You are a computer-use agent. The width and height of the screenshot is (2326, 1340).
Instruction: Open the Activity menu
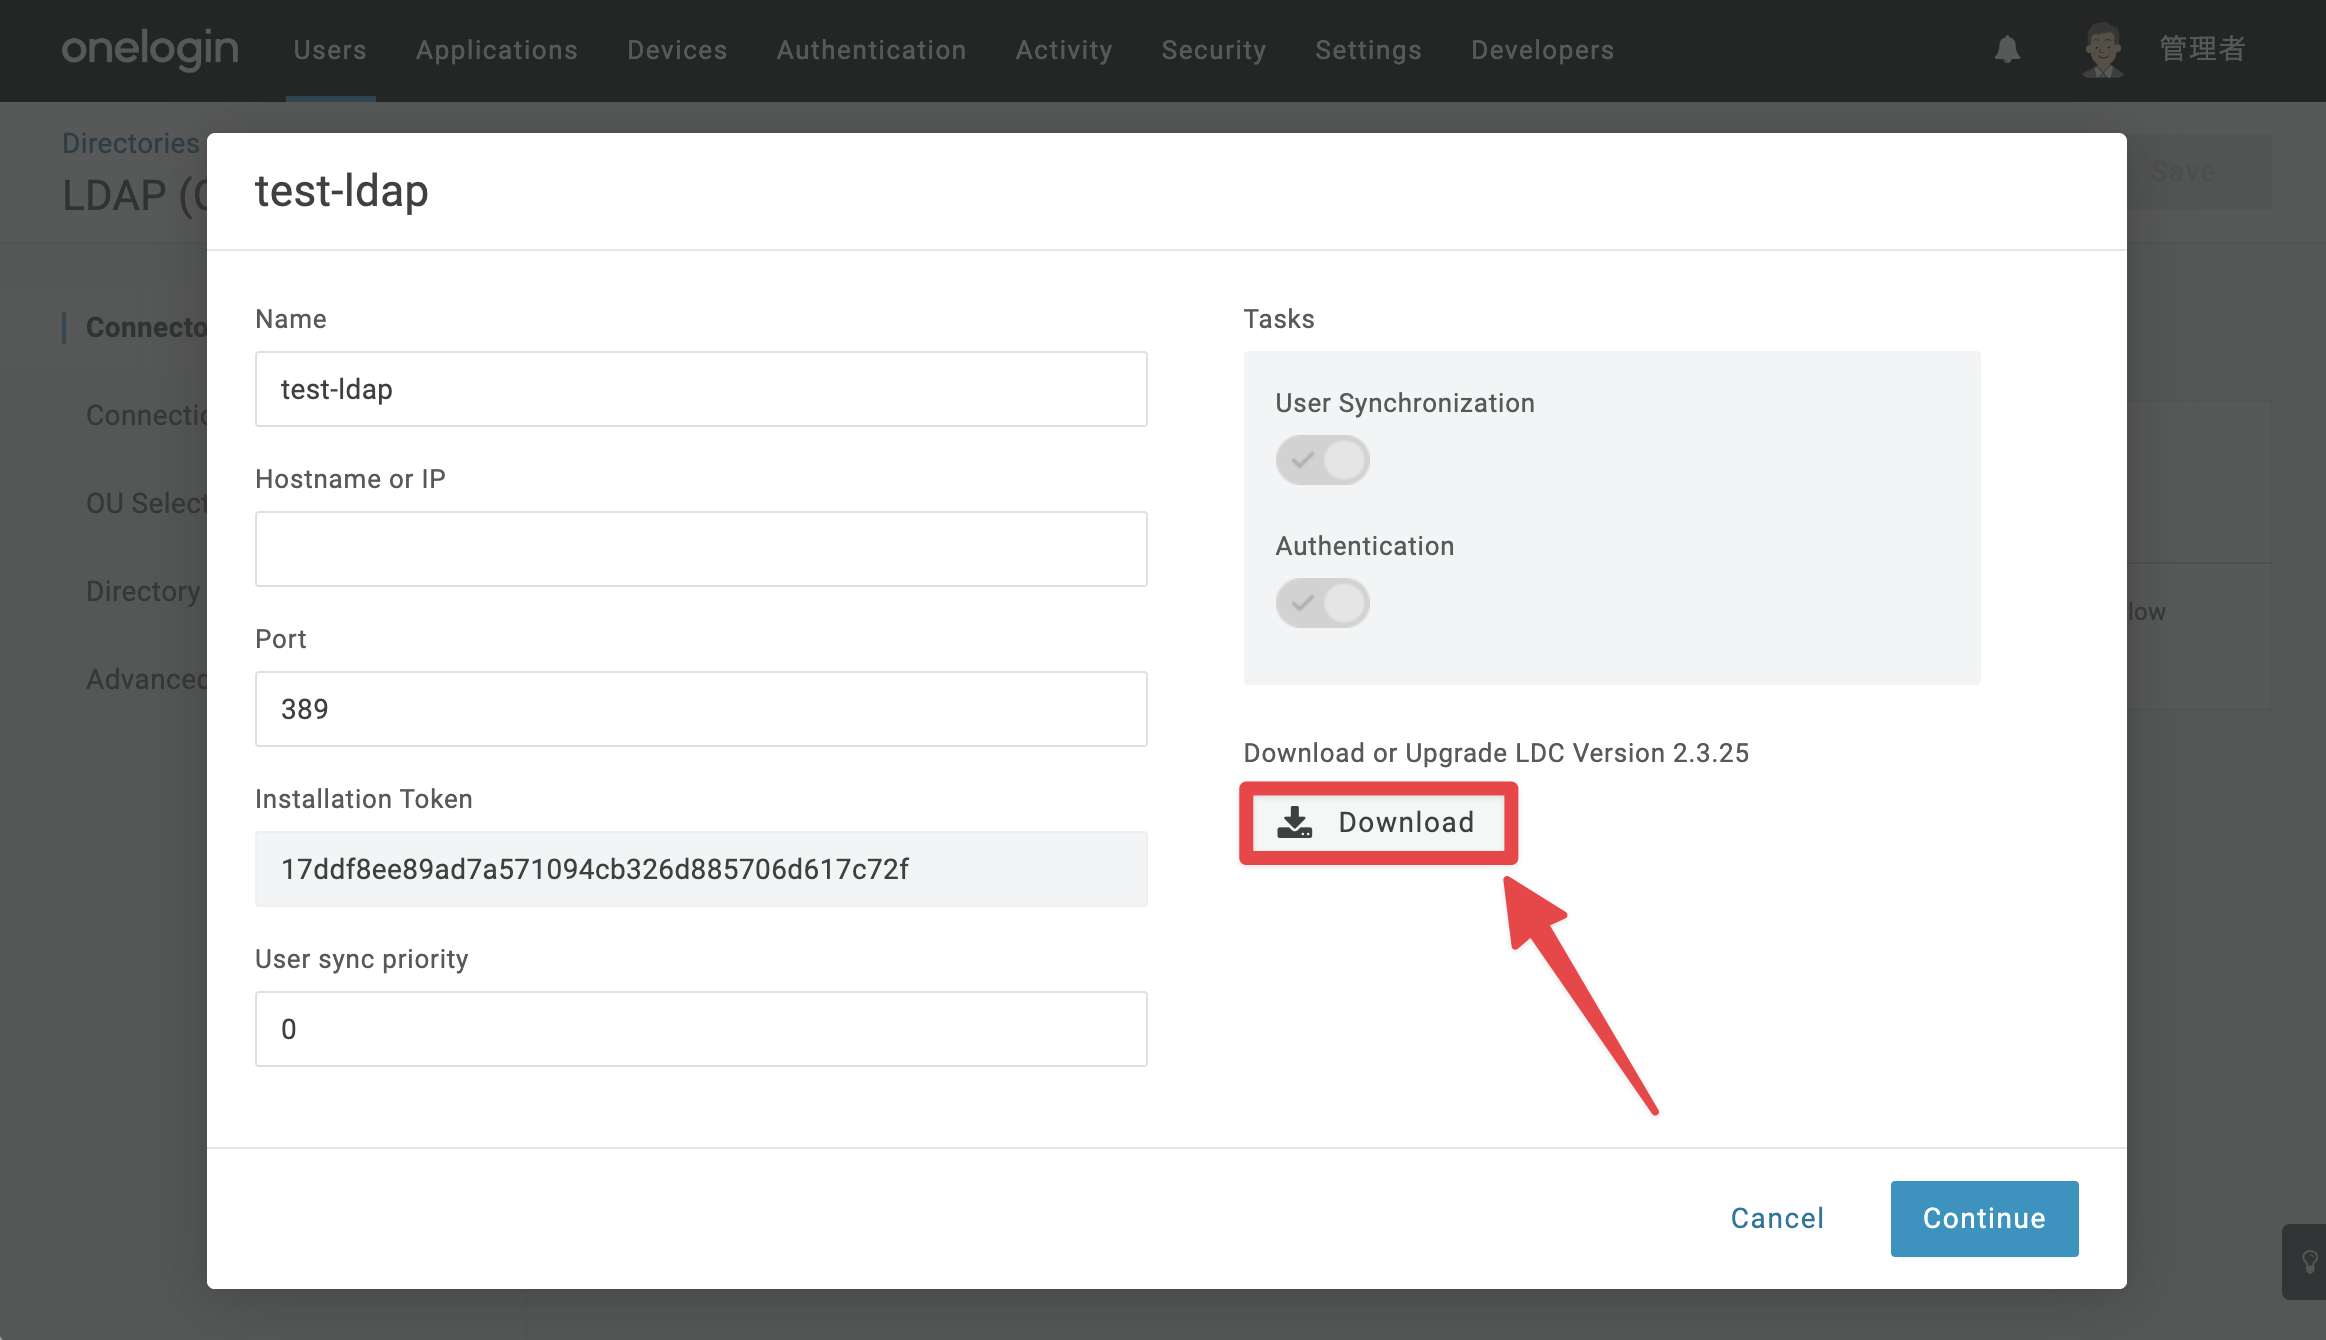[x=1064, y=50]
